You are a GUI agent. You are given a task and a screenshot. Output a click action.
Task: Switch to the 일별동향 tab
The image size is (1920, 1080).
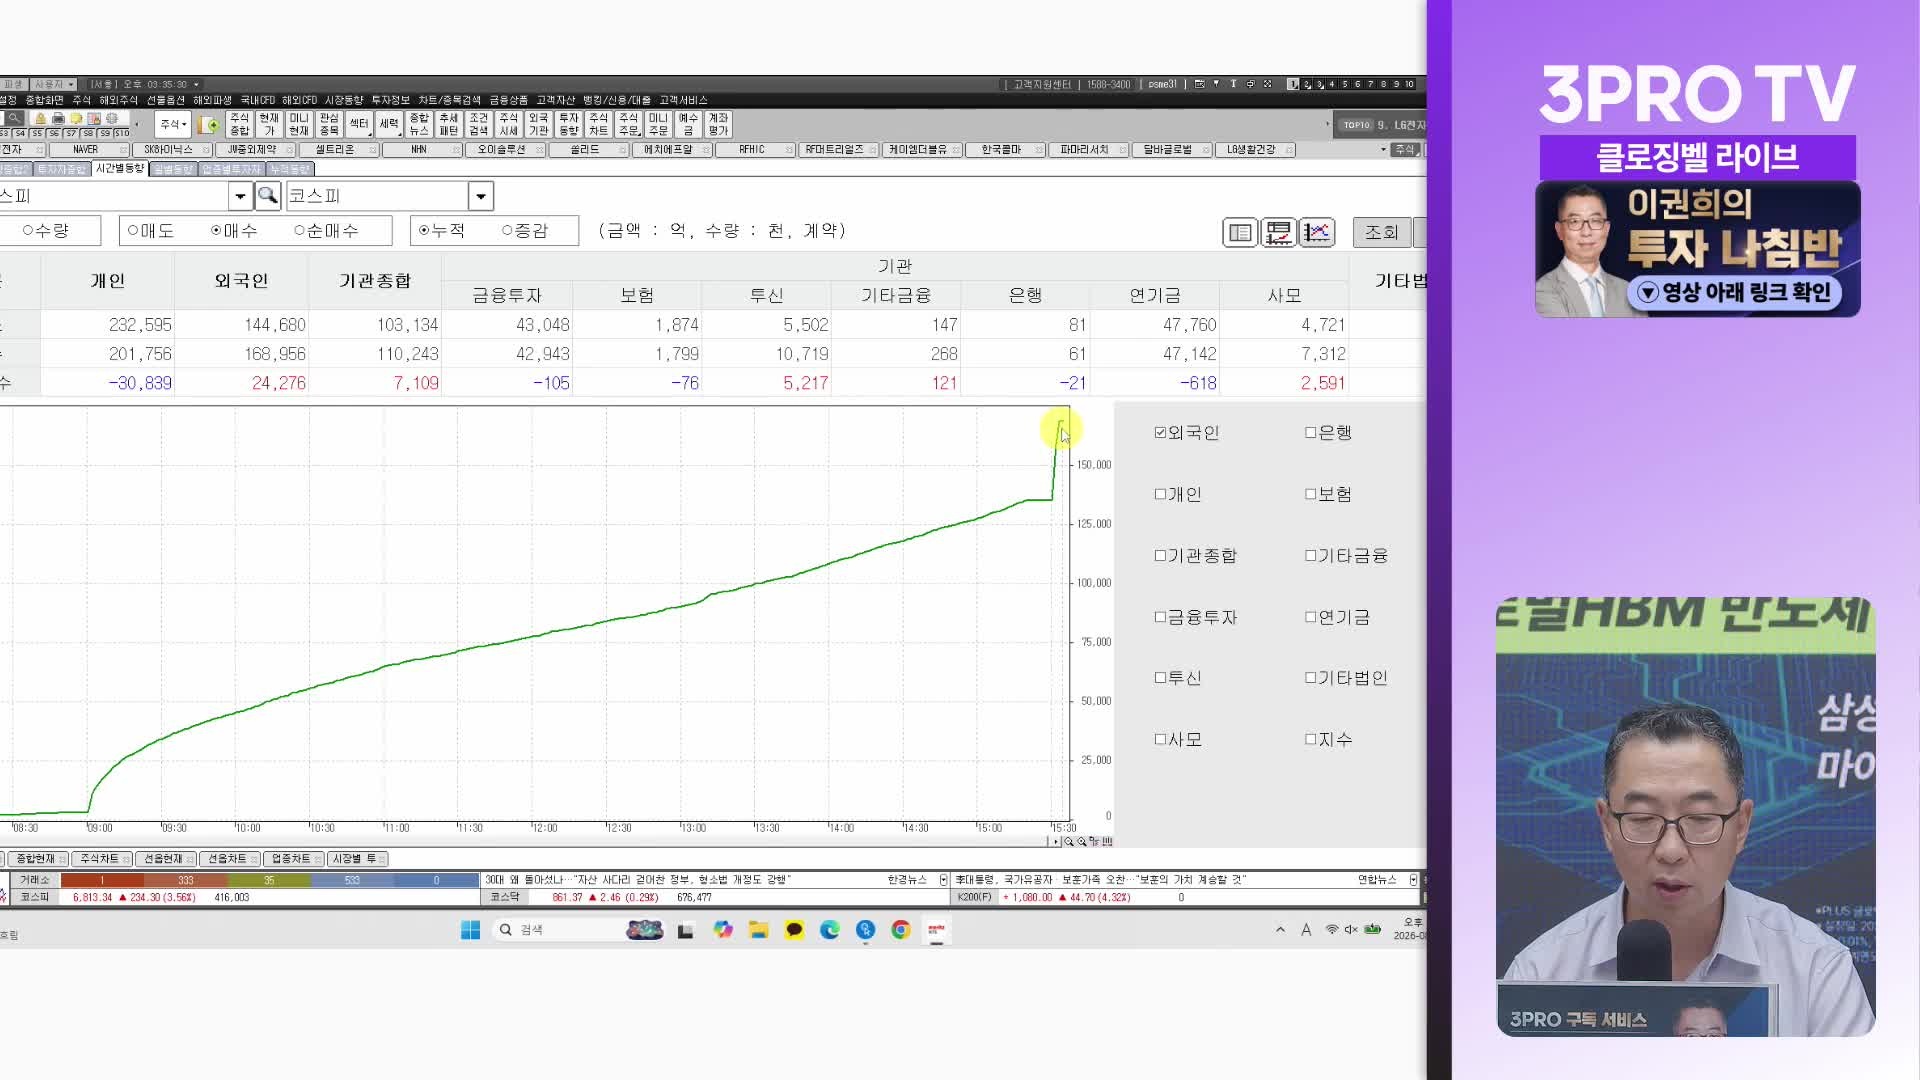(x=173, y=169)
